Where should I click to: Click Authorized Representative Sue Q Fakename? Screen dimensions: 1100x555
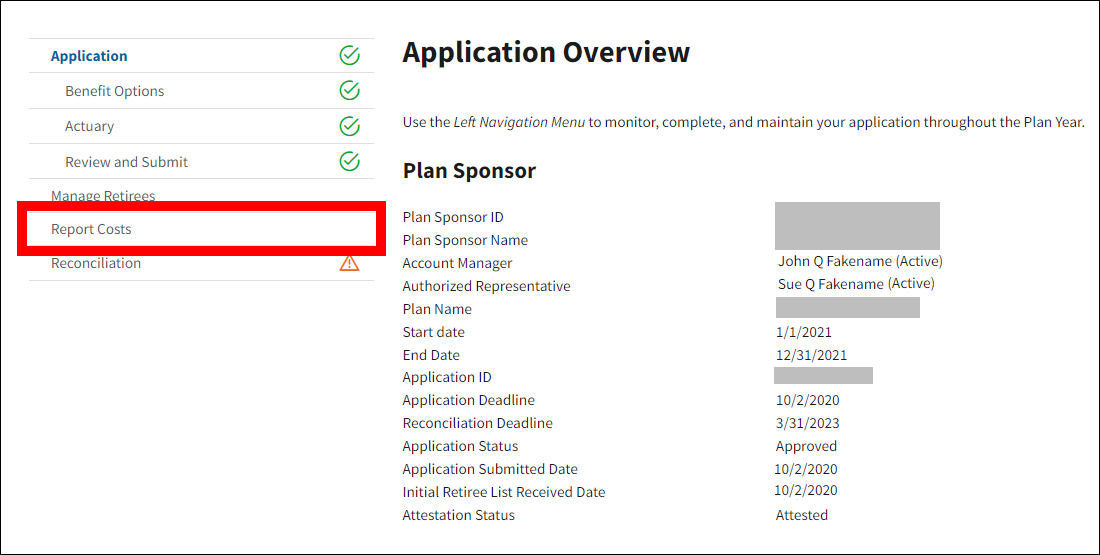pyautogui.click(x=856, y=284)
